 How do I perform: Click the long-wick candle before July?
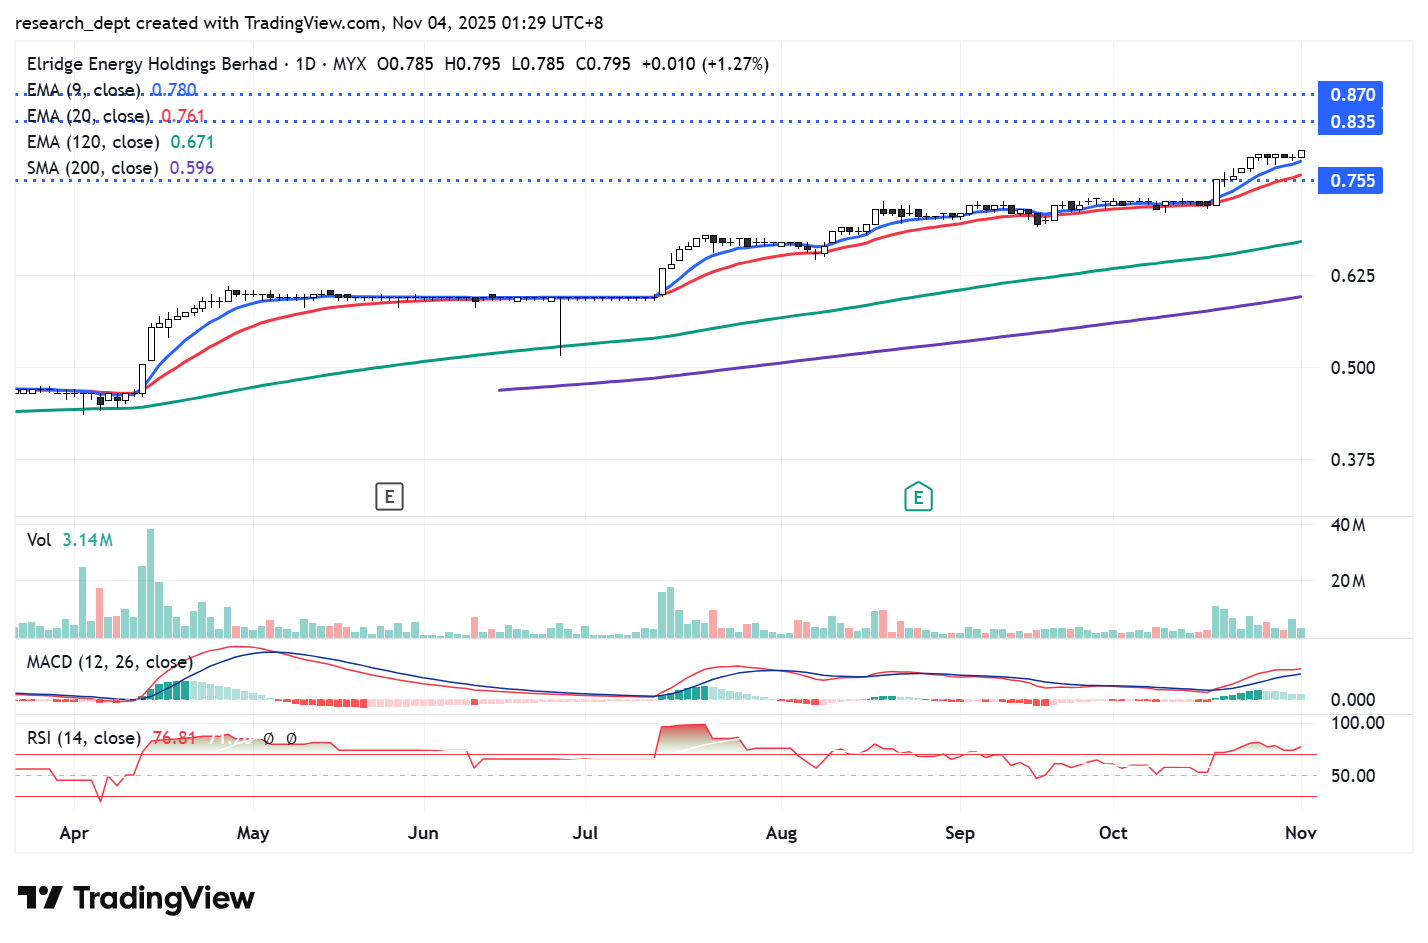point(560,326)
